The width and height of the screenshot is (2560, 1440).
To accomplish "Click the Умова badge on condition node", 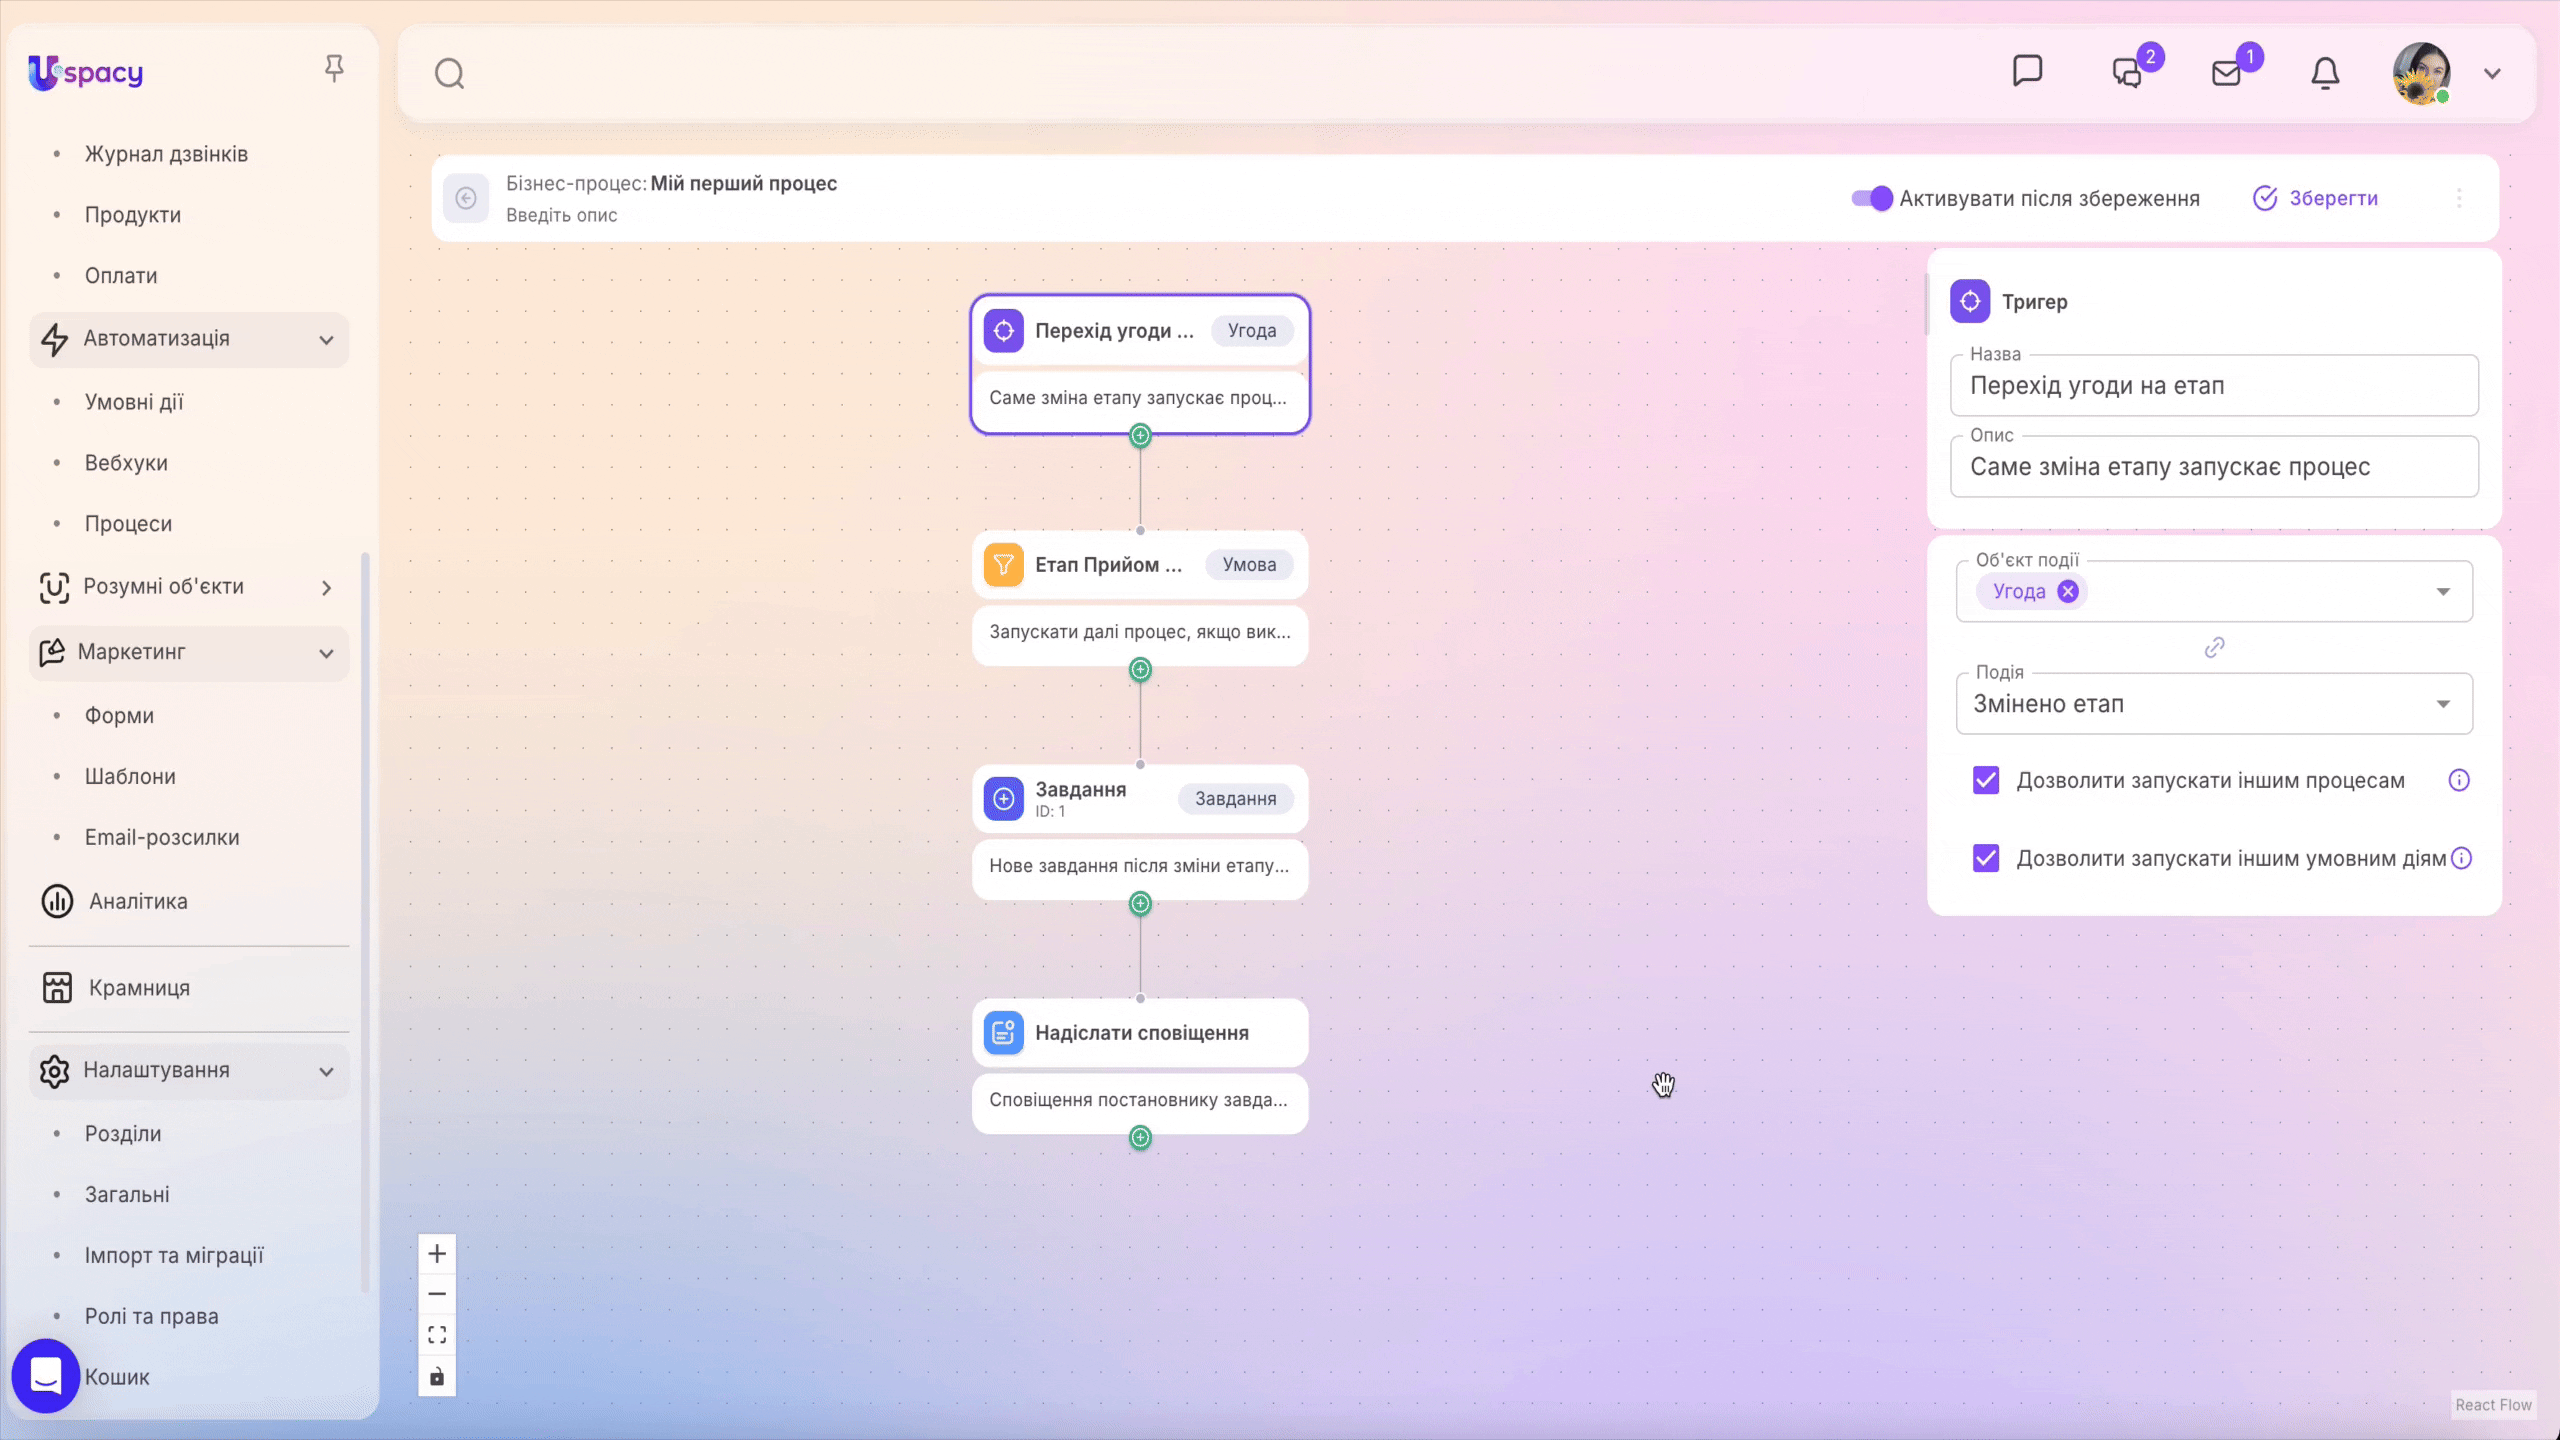I will click(x=1249, y=565).
